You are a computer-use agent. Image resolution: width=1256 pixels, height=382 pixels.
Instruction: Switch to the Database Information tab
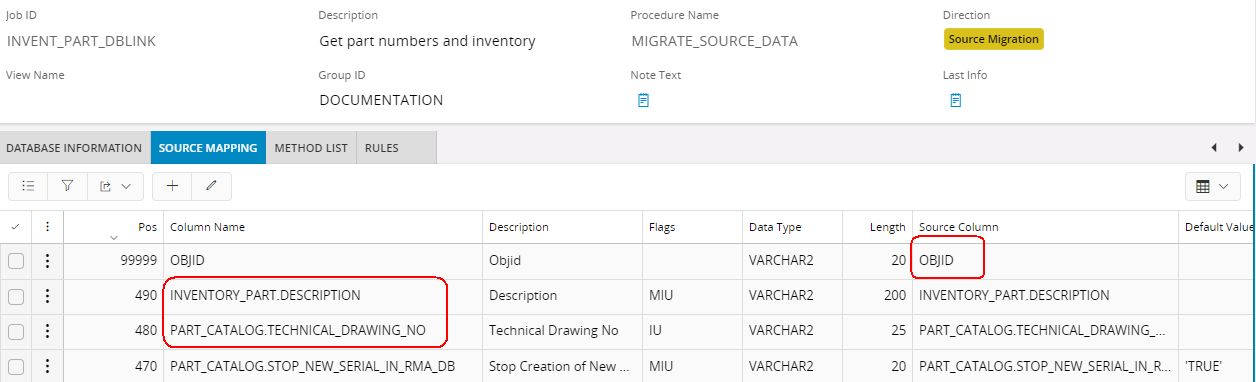click(x=74, y=148)
